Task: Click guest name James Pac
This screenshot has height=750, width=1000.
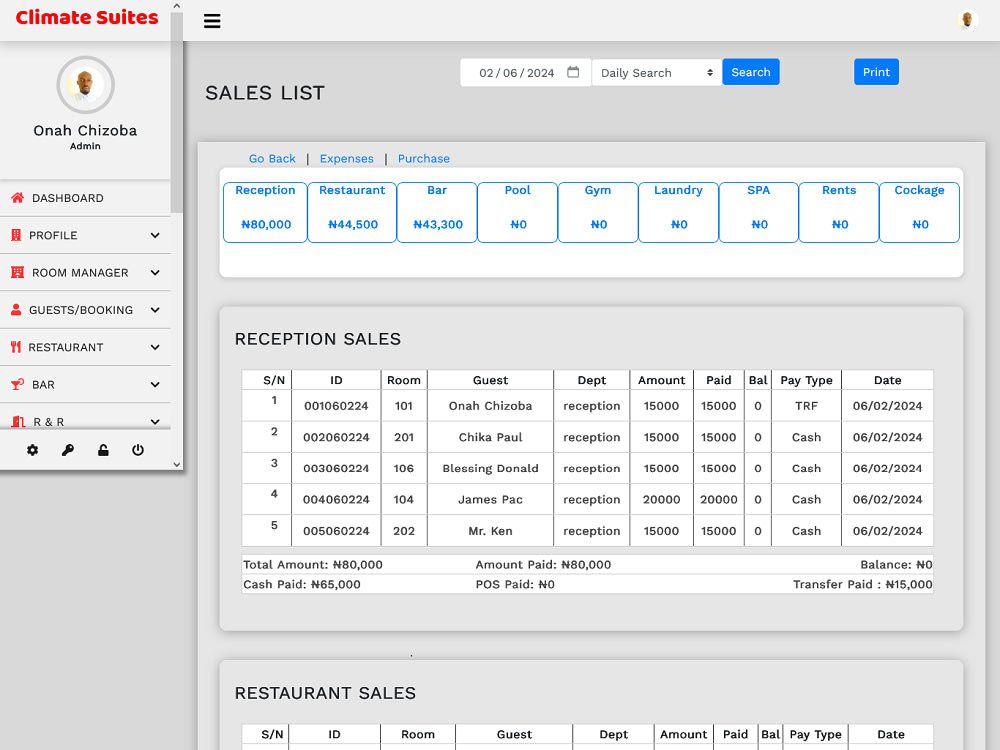Action: pyautogui.click(x=490, y=499)
